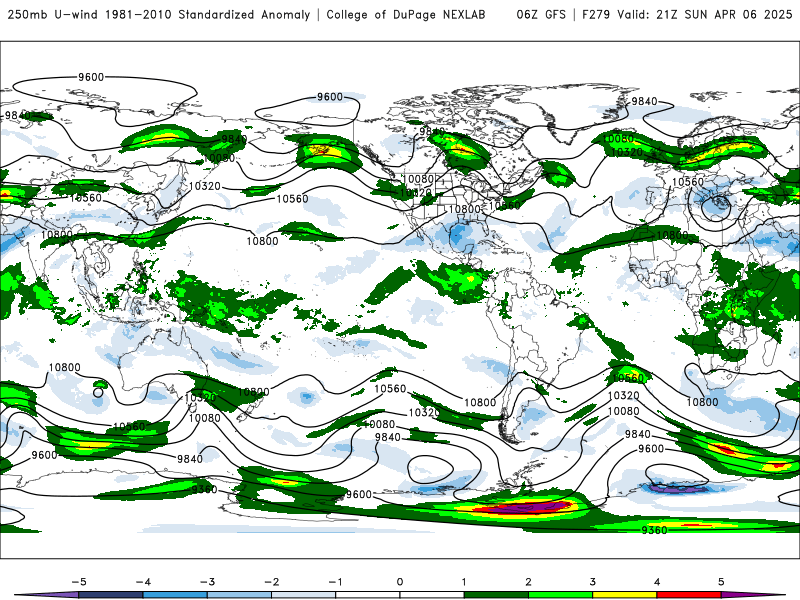
Task: Pick the pale blue -2 to -1 colorbar segment
Action: pos(304,595)
